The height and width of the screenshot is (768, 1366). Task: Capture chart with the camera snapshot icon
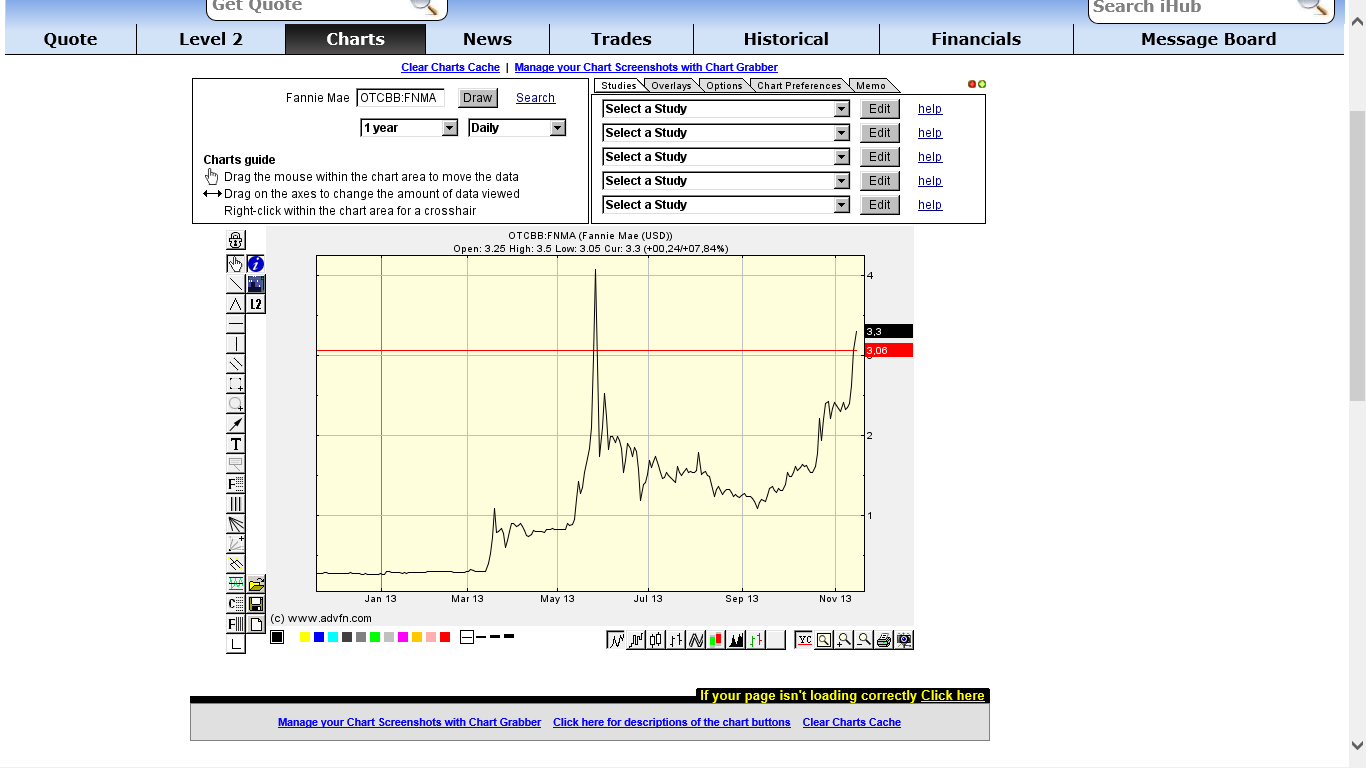[904, 640]
